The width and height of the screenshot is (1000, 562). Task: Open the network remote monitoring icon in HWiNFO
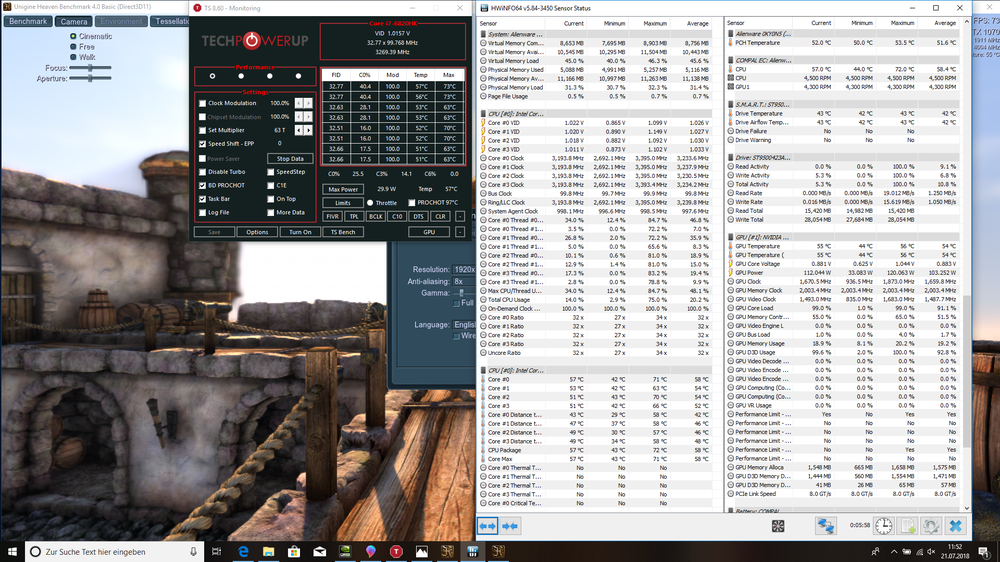(826, 525)
